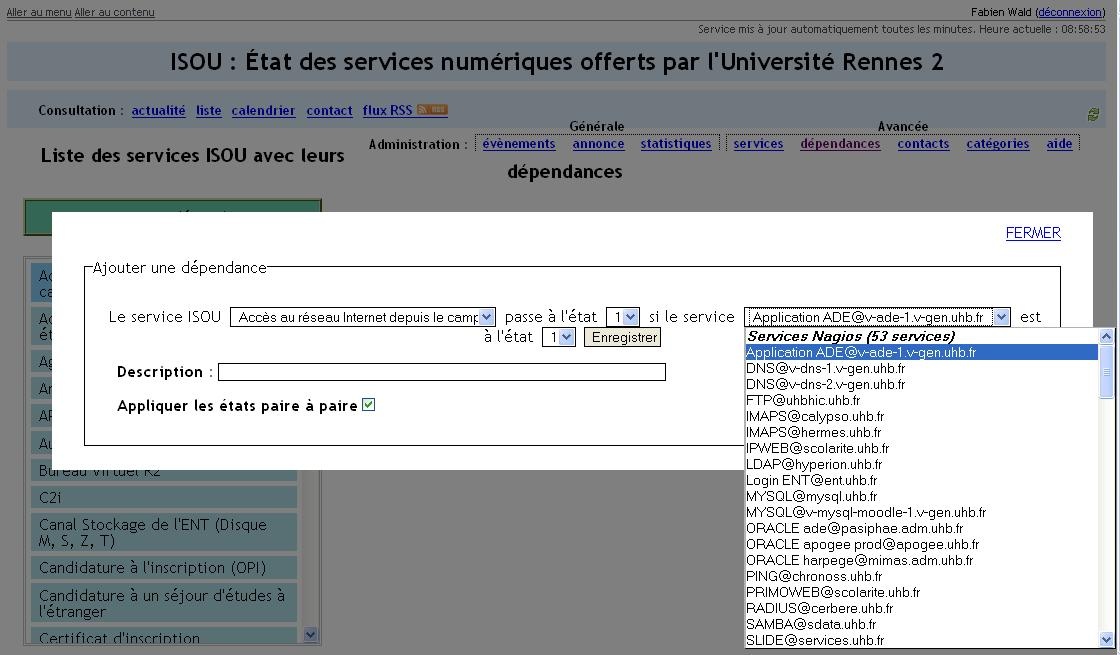Click the FERMER link
Image resolution: width=1120 pixels, height=655 pixels.
(1032, 233)
